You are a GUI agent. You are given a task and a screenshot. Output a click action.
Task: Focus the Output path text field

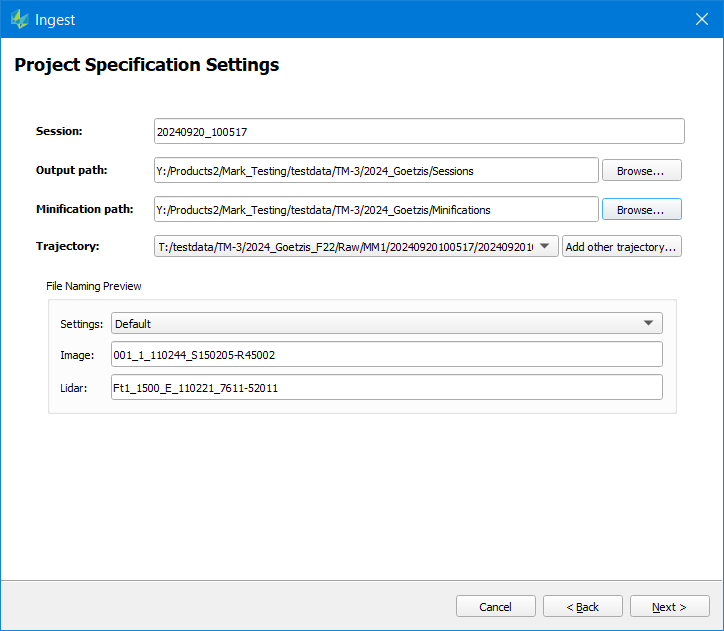(x=375, y=171)
